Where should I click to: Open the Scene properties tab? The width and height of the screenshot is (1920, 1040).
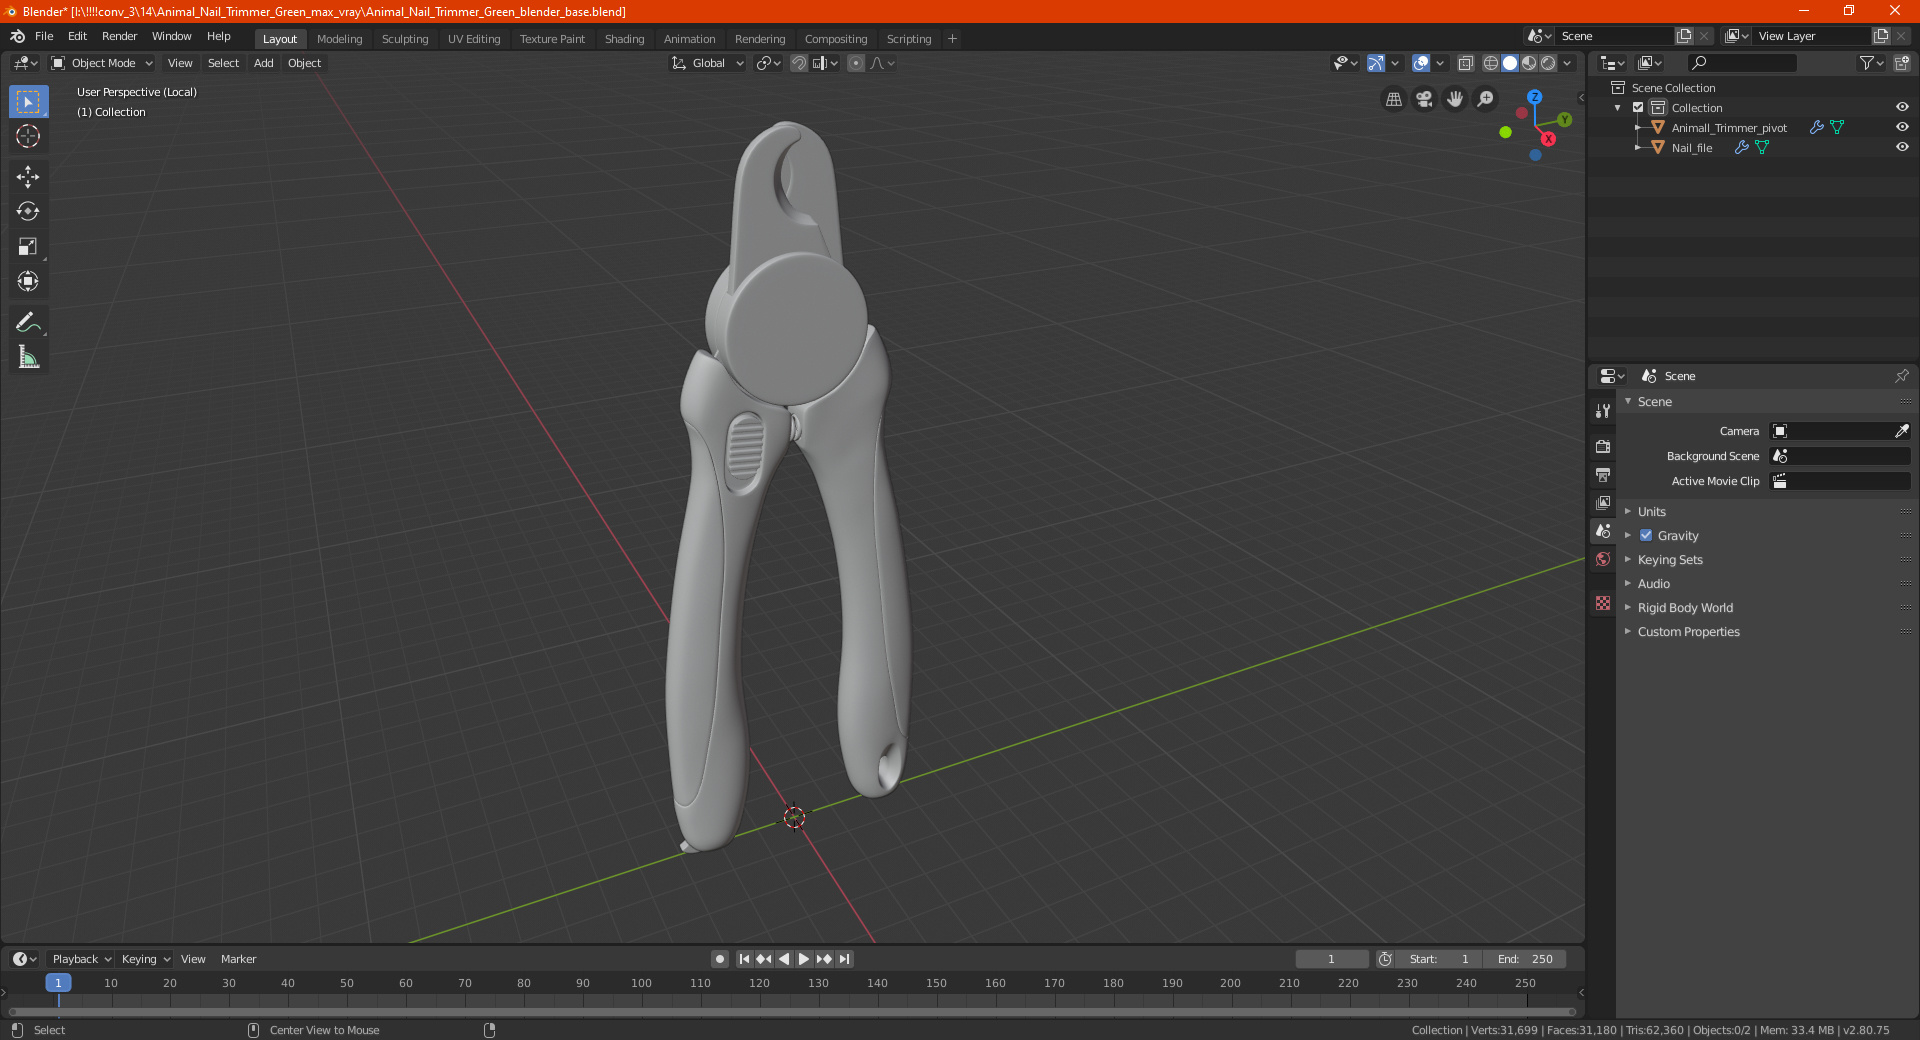coord(1603,531)
